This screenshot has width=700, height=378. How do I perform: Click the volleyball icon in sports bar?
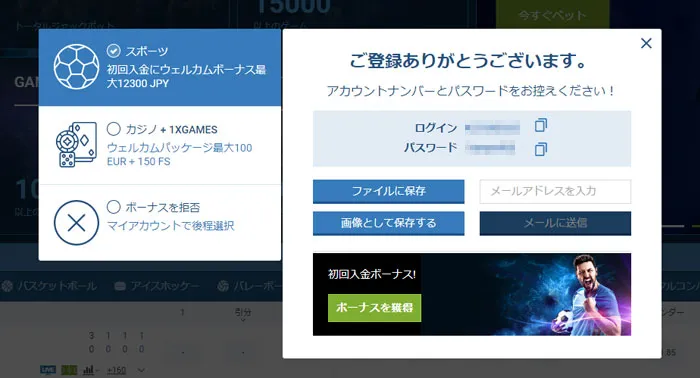223,286
